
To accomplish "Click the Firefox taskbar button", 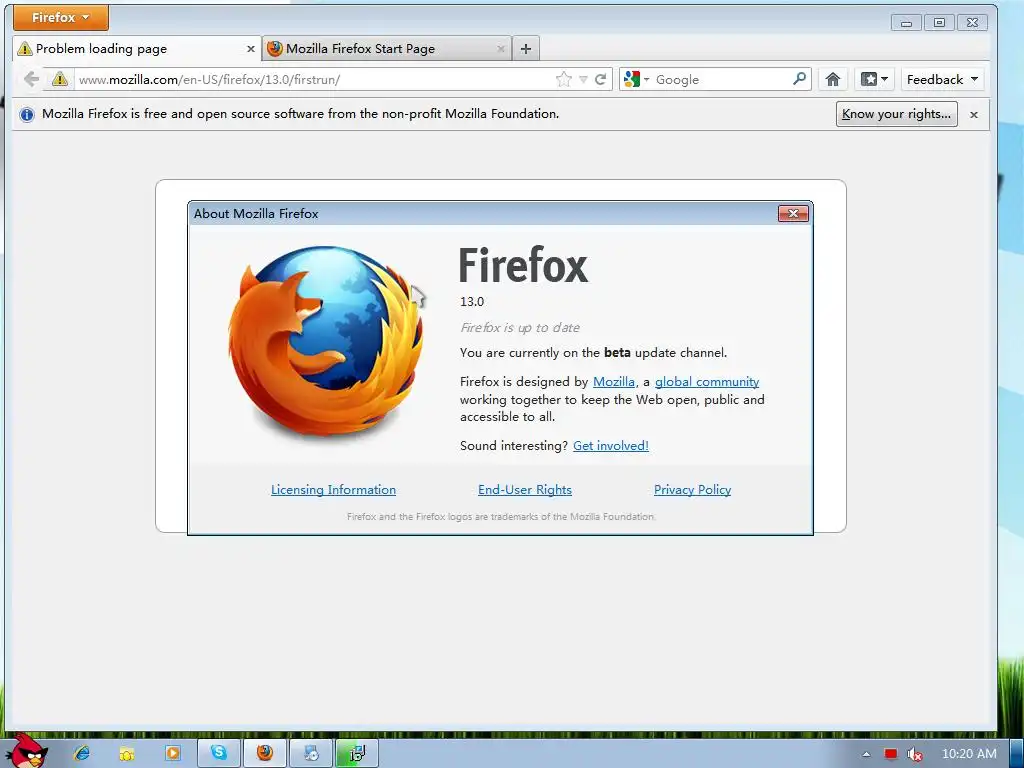I will [264, 754].
